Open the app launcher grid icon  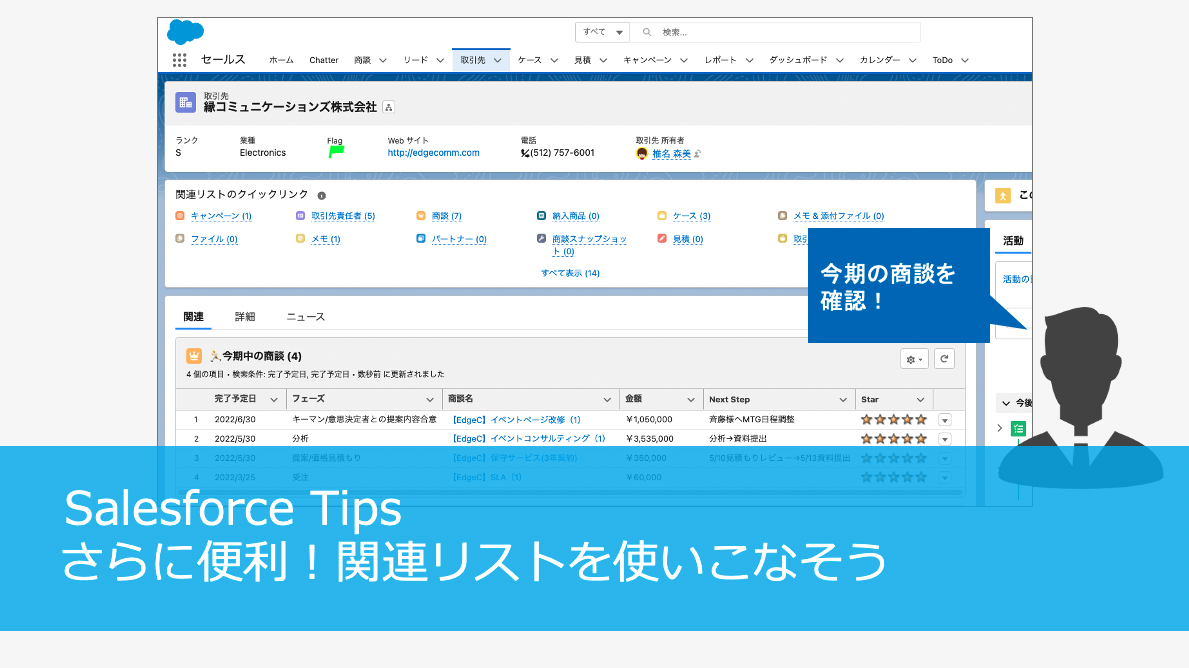(179, 60)
